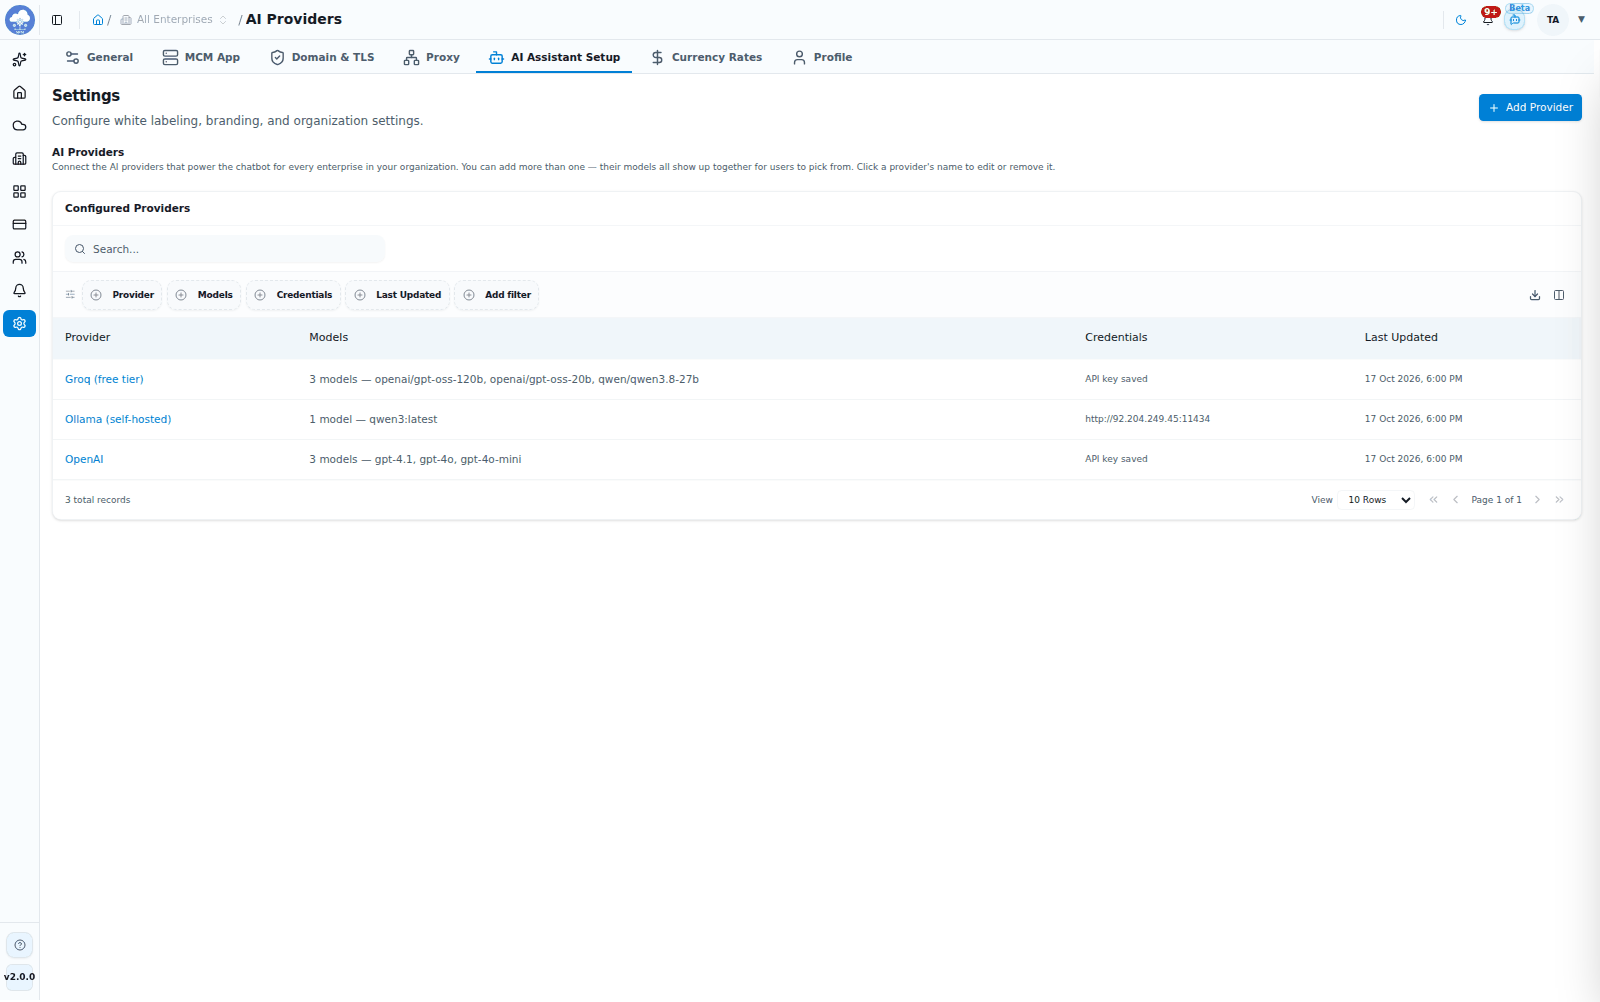
Task: Open the Ollama (self-hosted) provider
Action: tap(118, 420)
